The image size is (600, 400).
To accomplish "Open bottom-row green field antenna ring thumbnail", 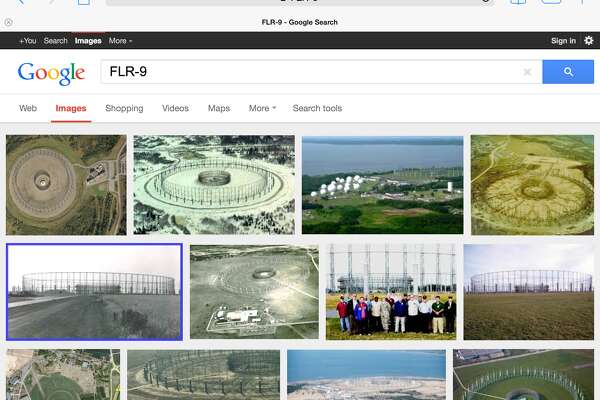I will point(523,374).
